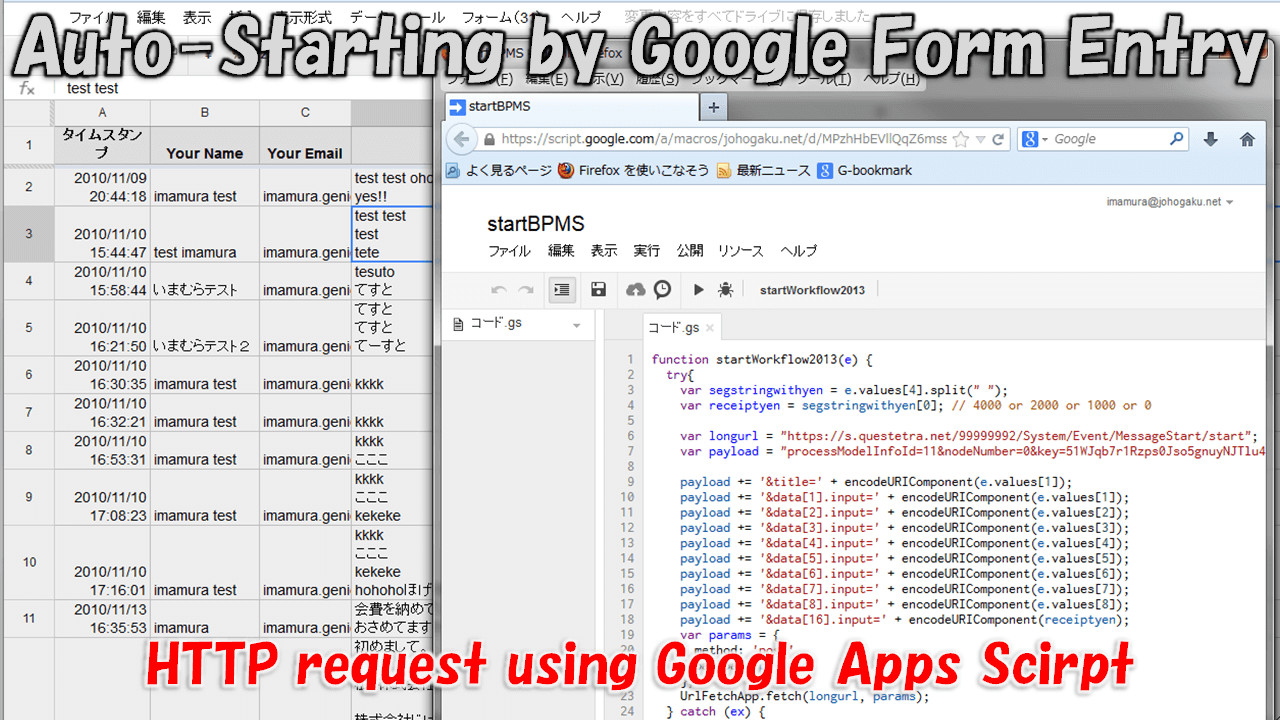Click cell test imamura
The image size is (1280, 720).
[x=205, y=235]
